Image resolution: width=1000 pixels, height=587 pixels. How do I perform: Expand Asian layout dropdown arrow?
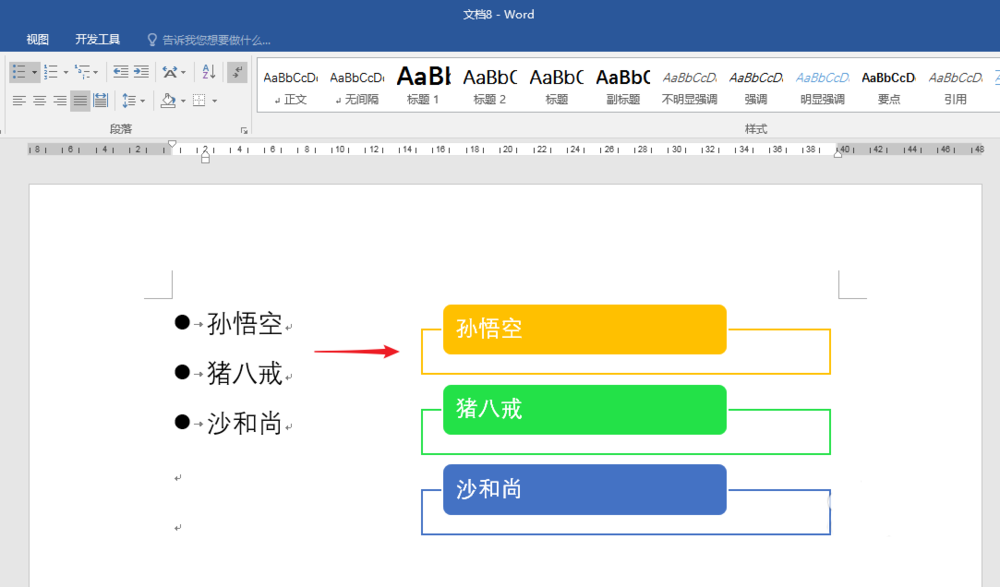pyautogui.click(x=184, y=72)
